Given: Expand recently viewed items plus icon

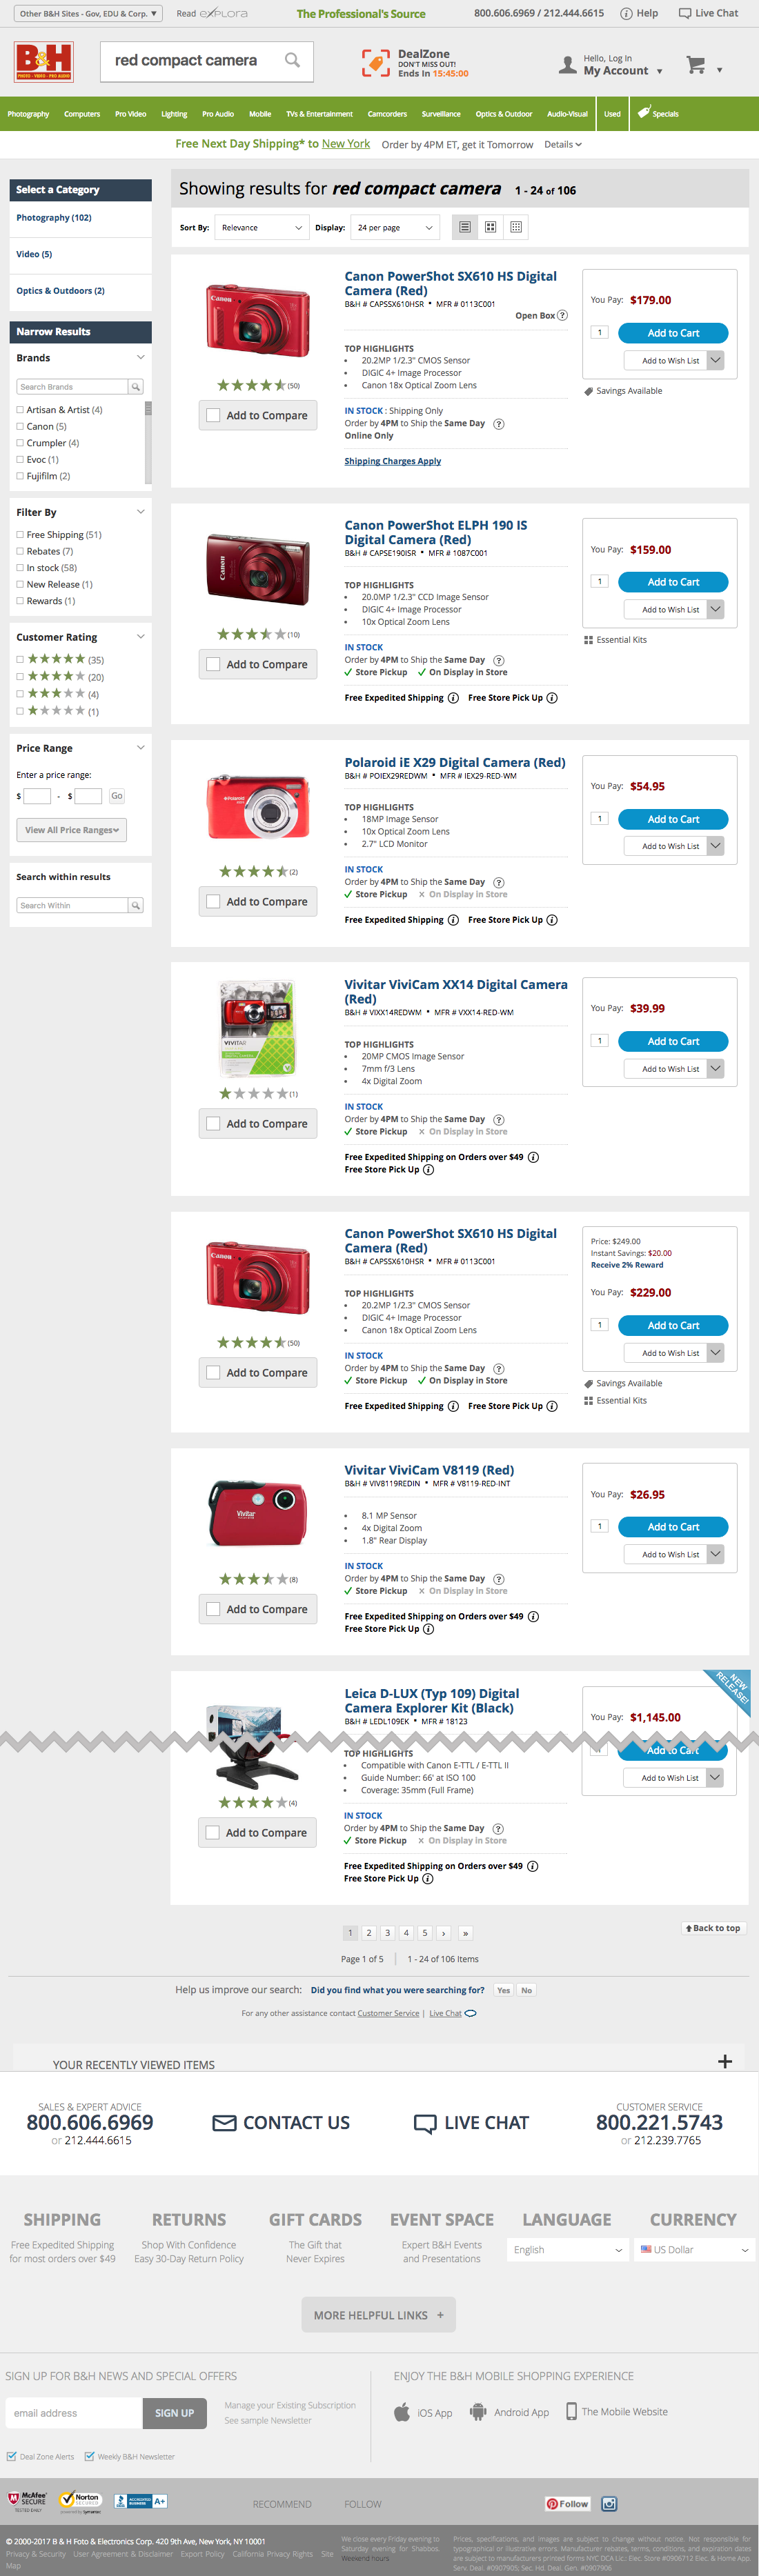Looking at the screenshot, I should coord(725,2061).
